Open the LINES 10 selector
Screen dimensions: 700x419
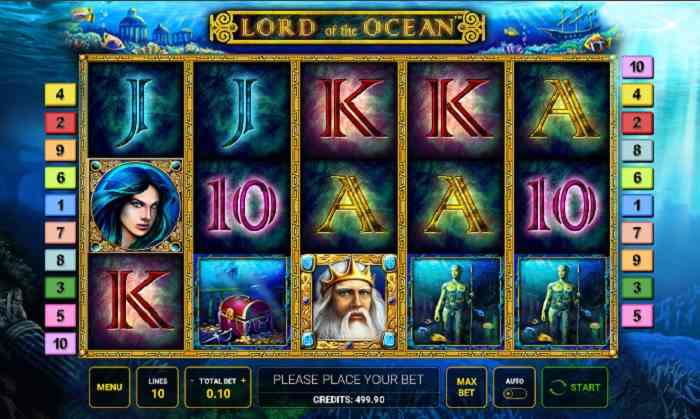tap(157, 387)
